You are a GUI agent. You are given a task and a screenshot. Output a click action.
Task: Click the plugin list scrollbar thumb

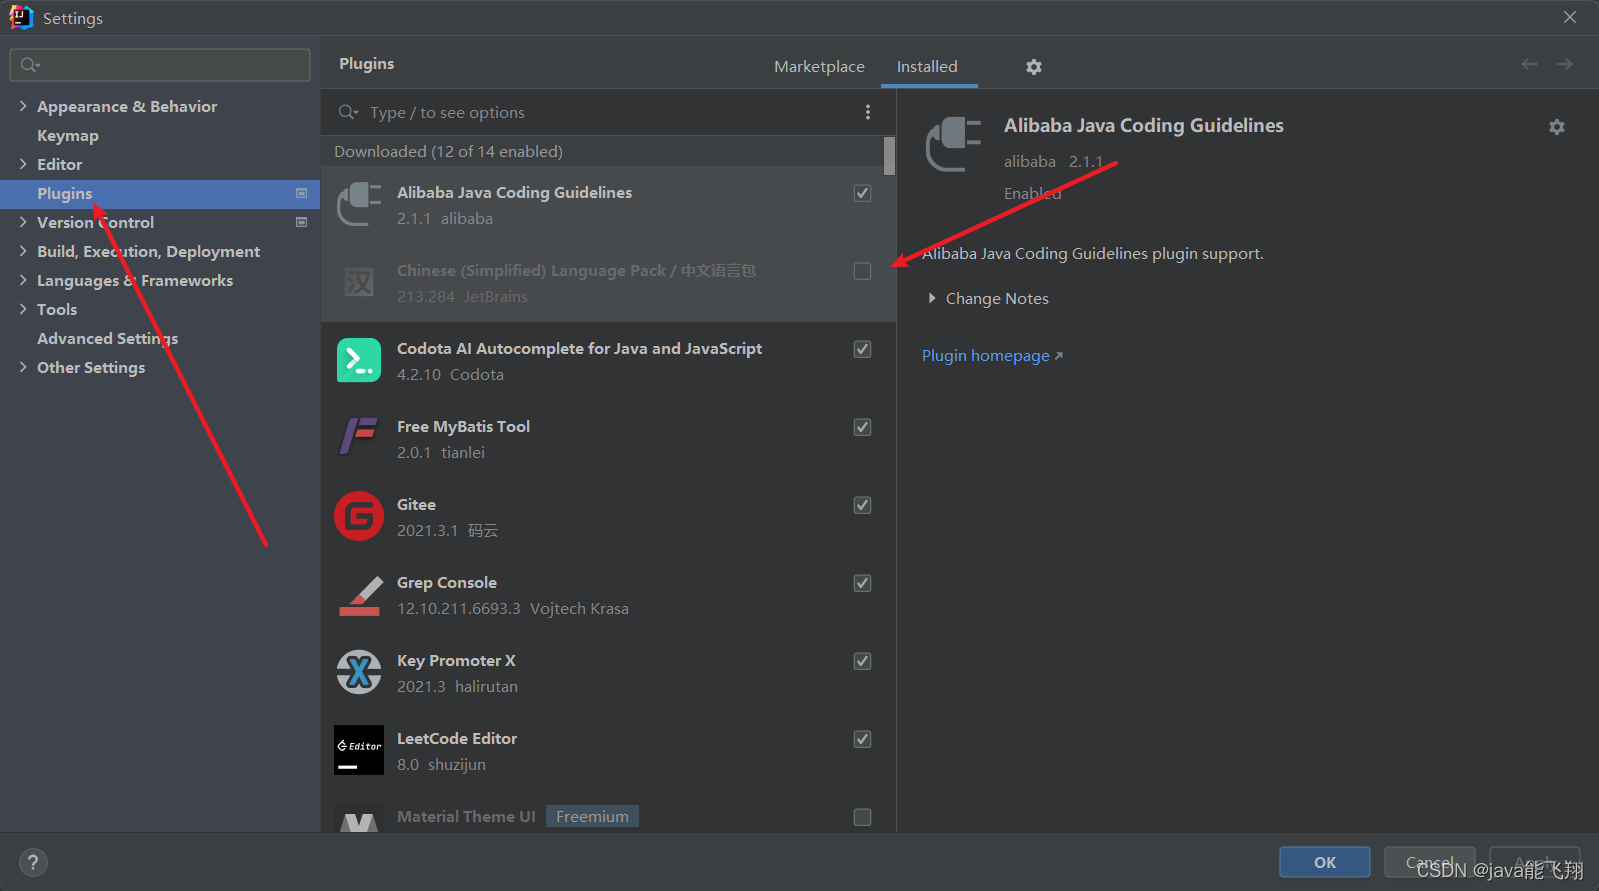[x=889, y=155]
